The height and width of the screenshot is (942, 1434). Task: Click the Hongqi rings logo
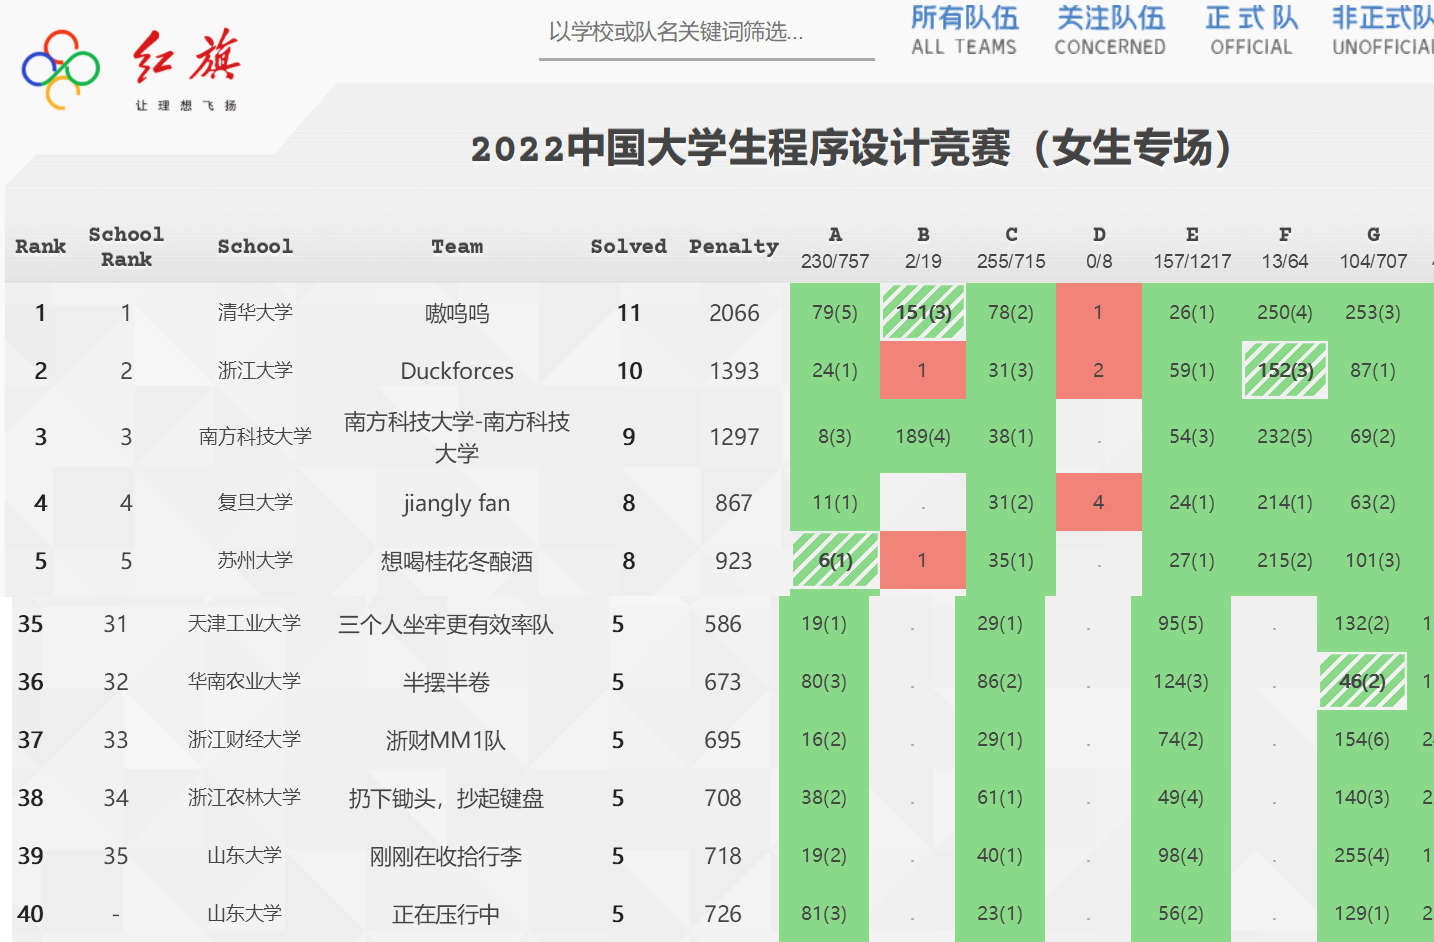61,68
